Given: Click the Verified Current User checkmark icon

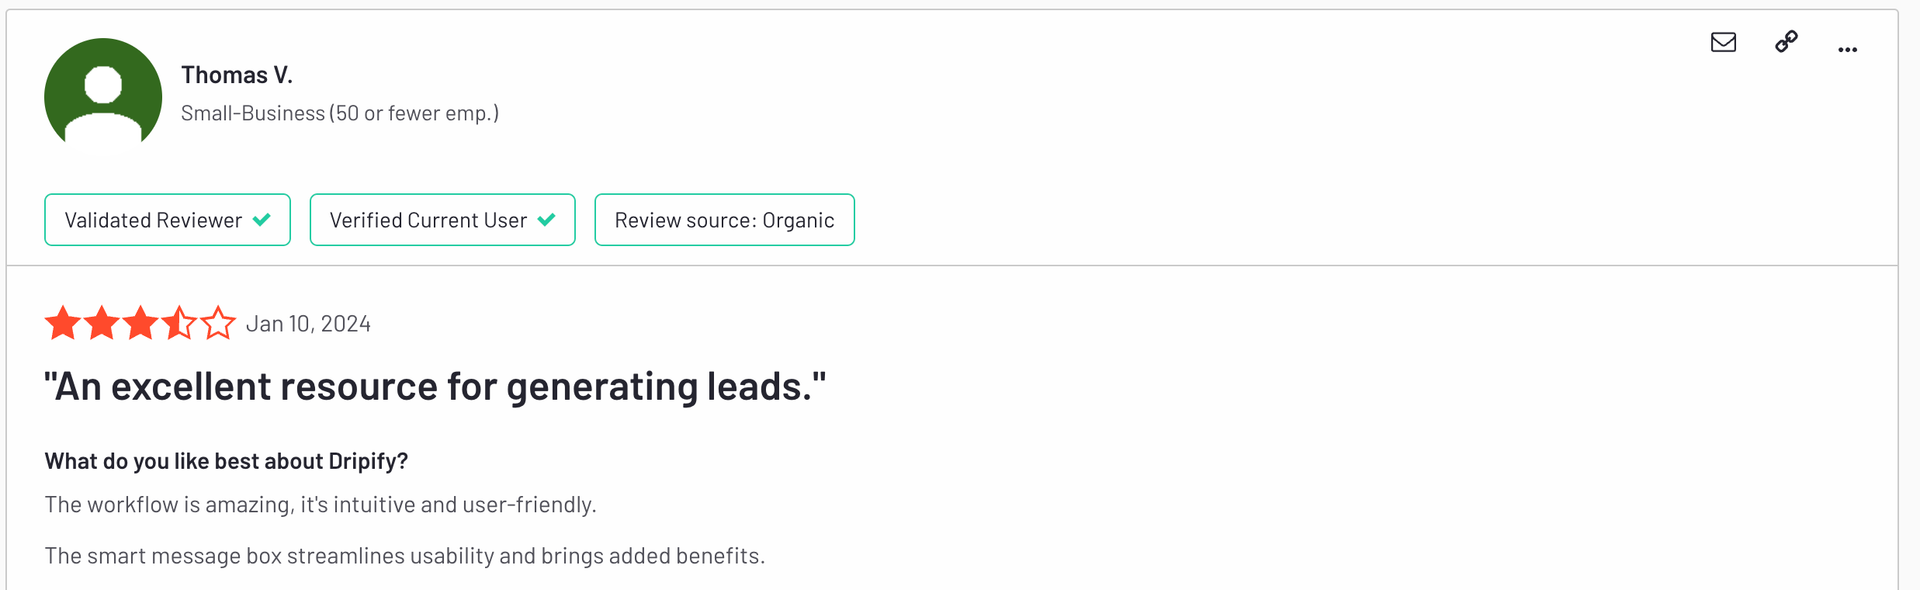Looking at the screenshot, I should pos(547,220).
